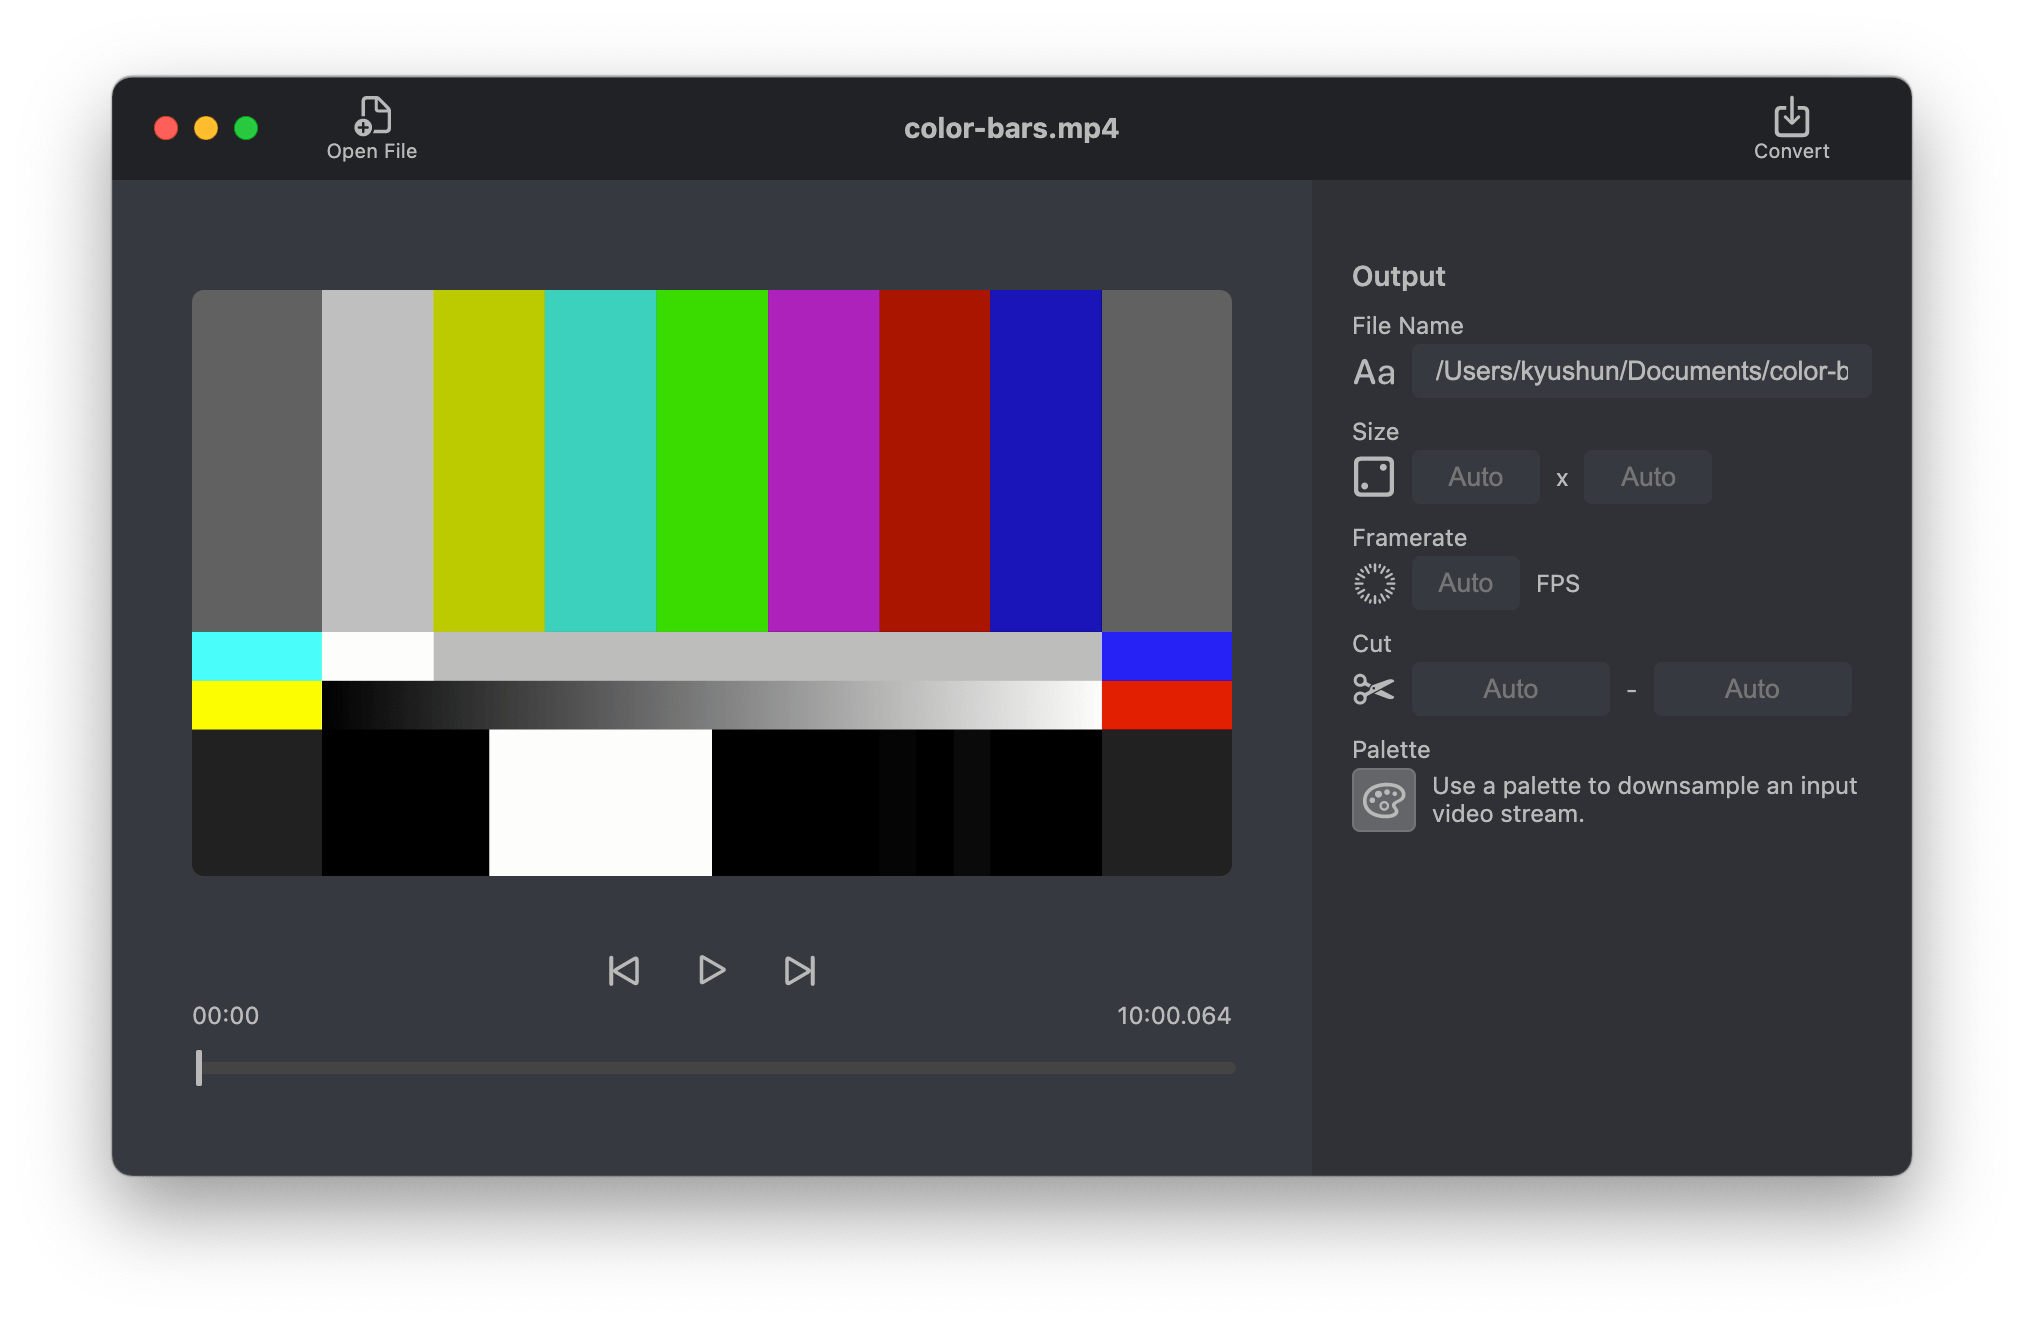Click the color bars video preview
2024x1324 pixels.
point(711,582)
